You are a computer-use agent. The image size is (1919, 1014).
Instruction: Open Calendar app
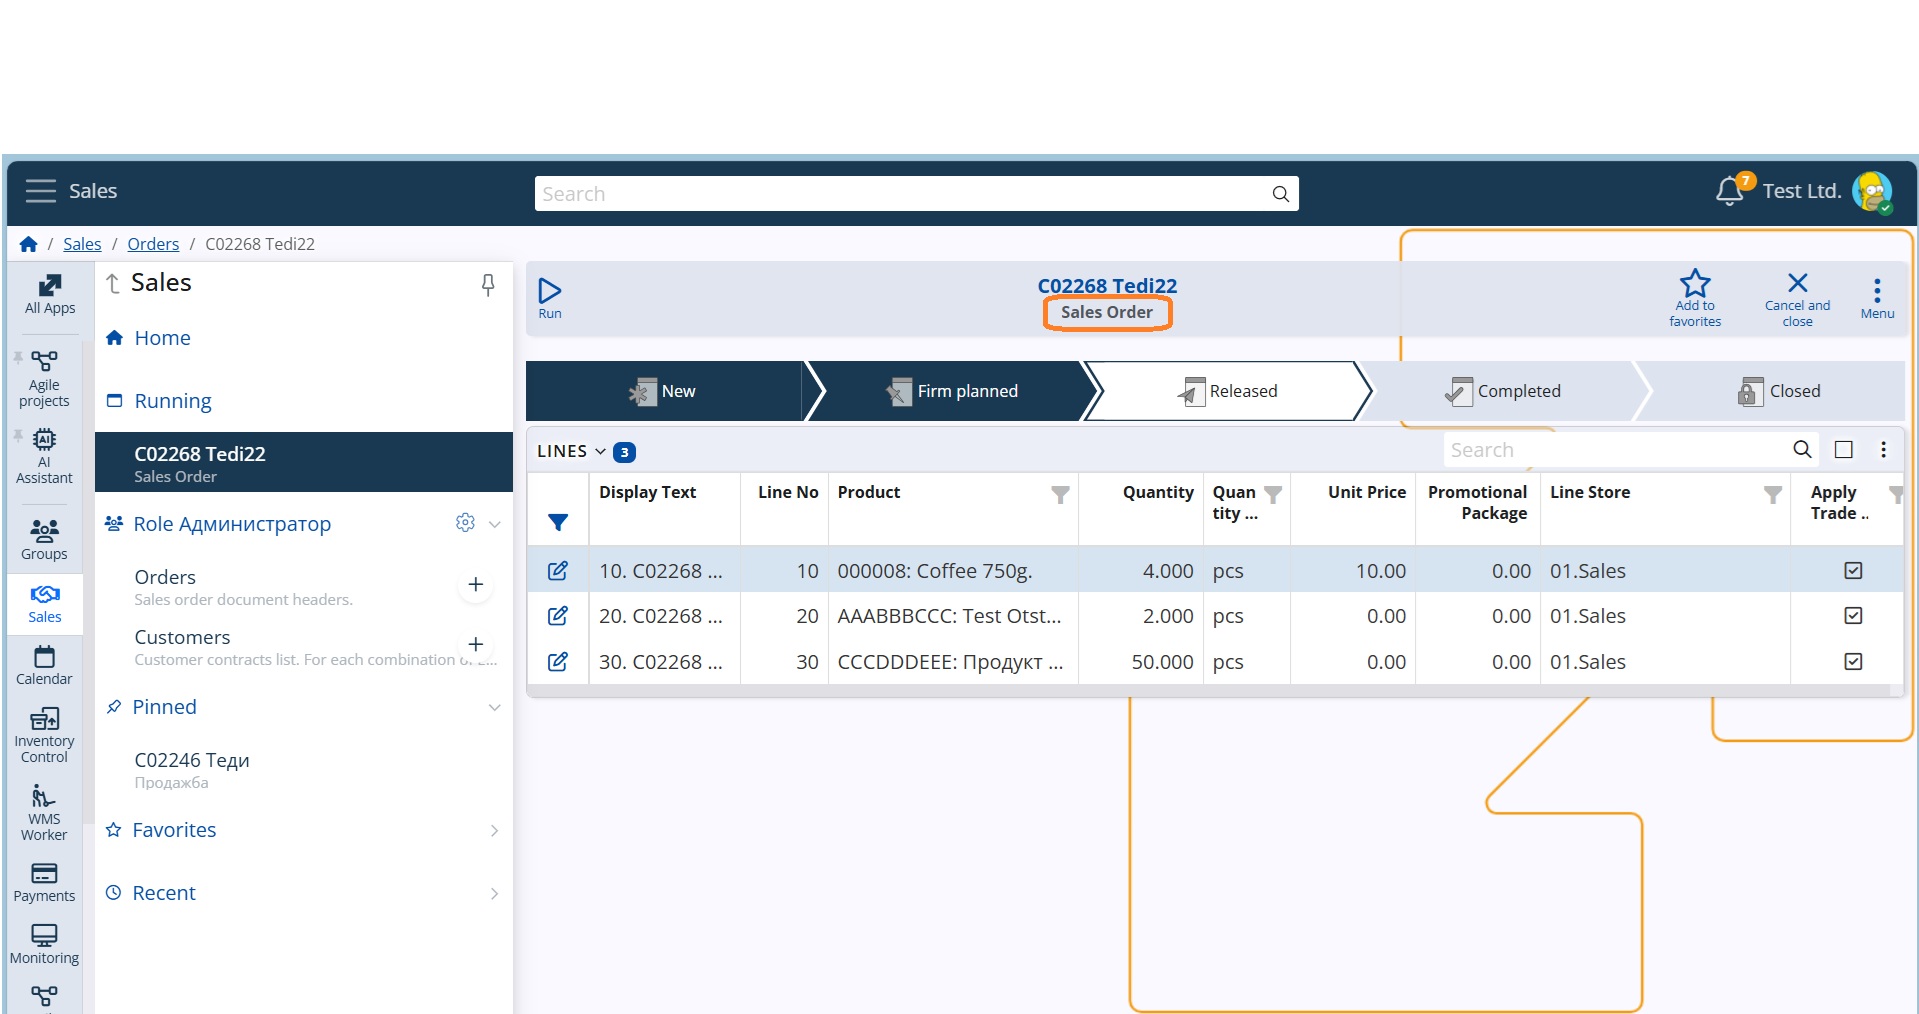tap(44, 665)
